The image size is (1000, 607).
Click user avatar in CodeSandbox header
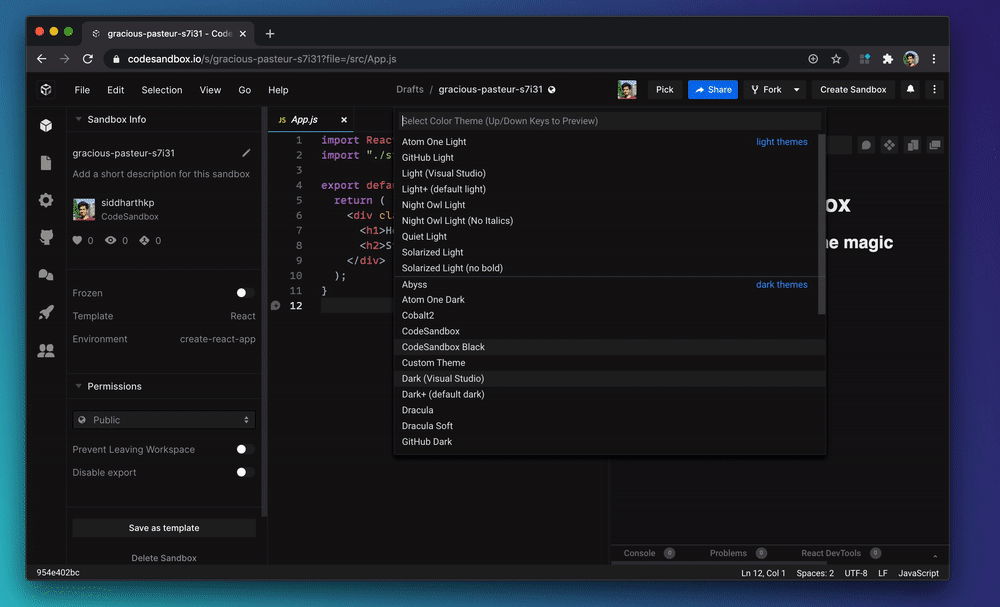click(627, 89)
